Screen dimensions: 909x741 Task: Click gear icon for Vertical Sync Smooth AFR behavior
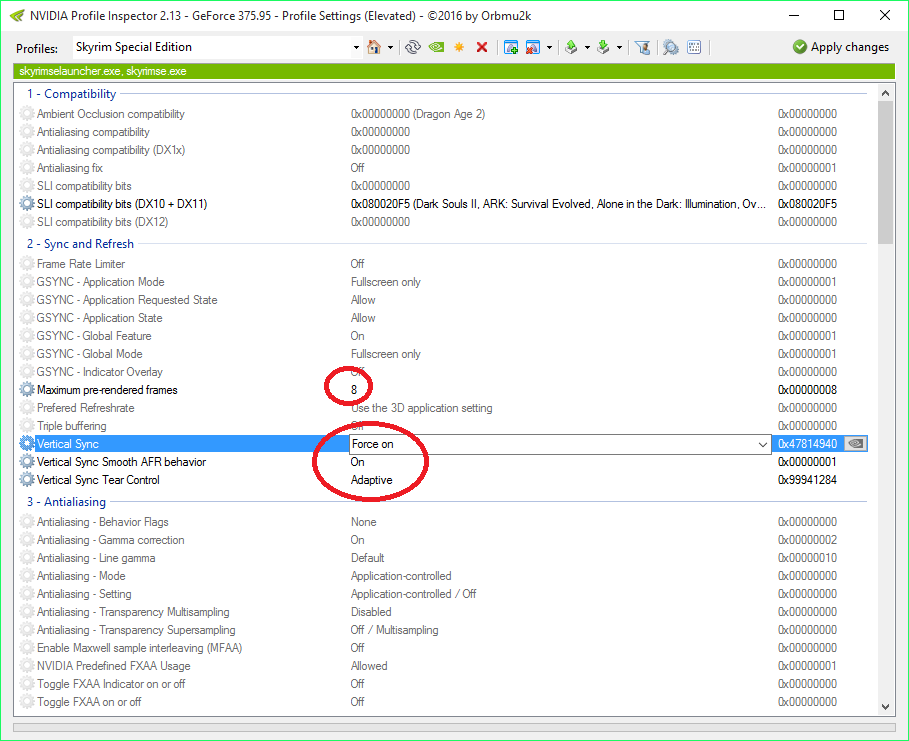[x=27, y=462]
